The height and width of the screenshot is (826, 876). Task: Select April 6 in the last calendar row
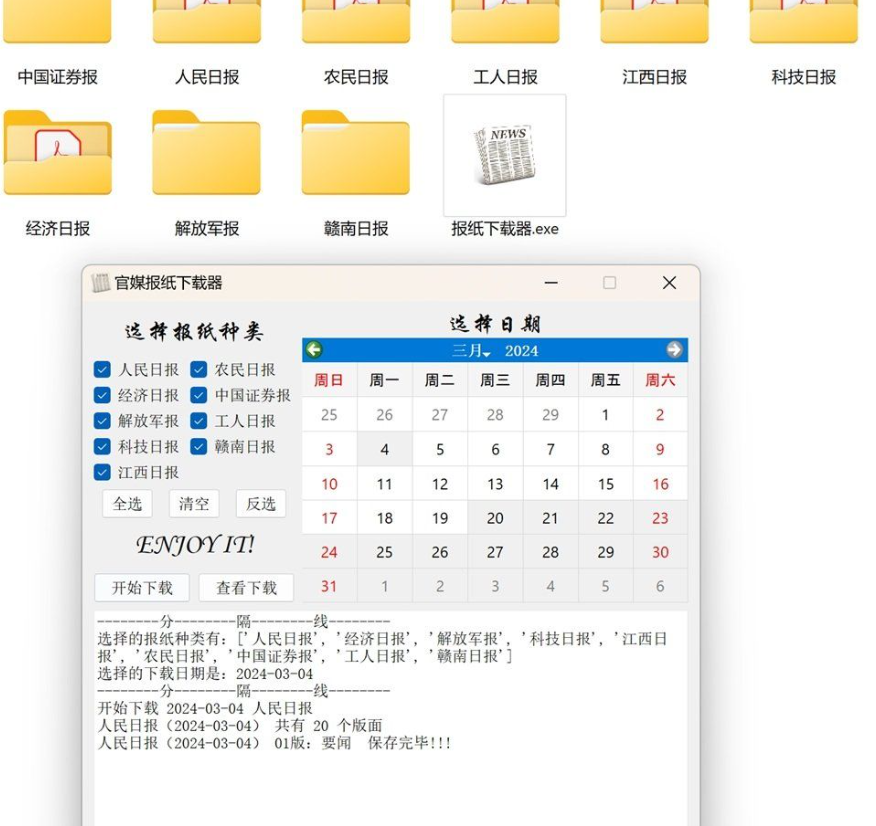(660, 586)
